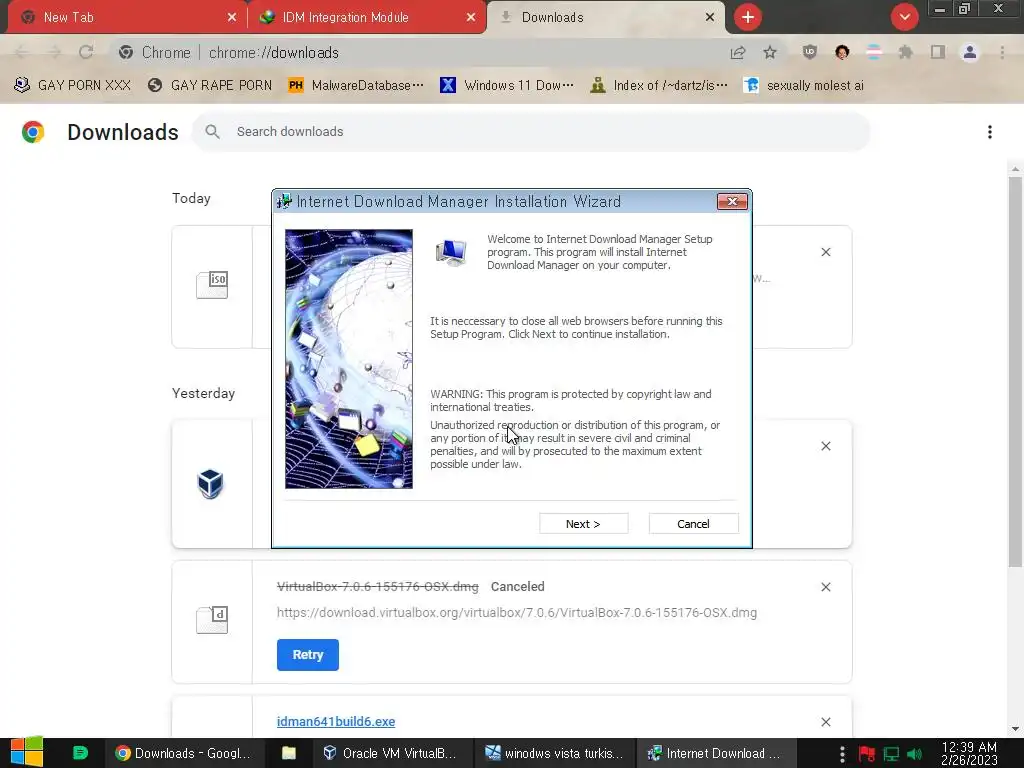Close the IDM Integration Module tab
The height and width of the screenshot is (768, 1024).
click(x=470, y=18)
